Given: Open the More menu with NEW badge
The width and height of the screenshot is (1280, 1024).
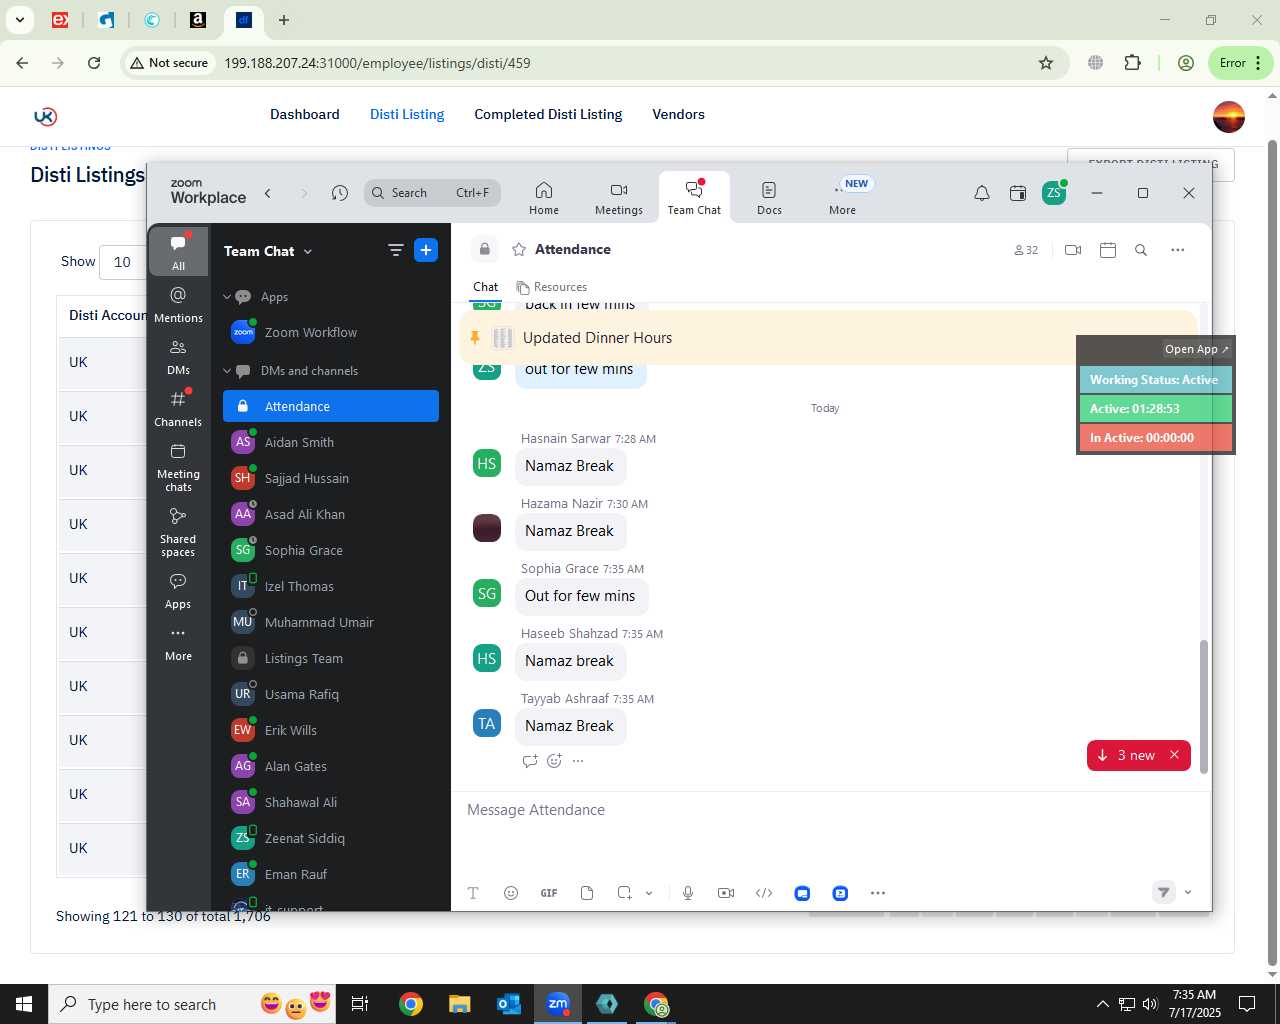Looking at the screenshot, I should point(843,198).
